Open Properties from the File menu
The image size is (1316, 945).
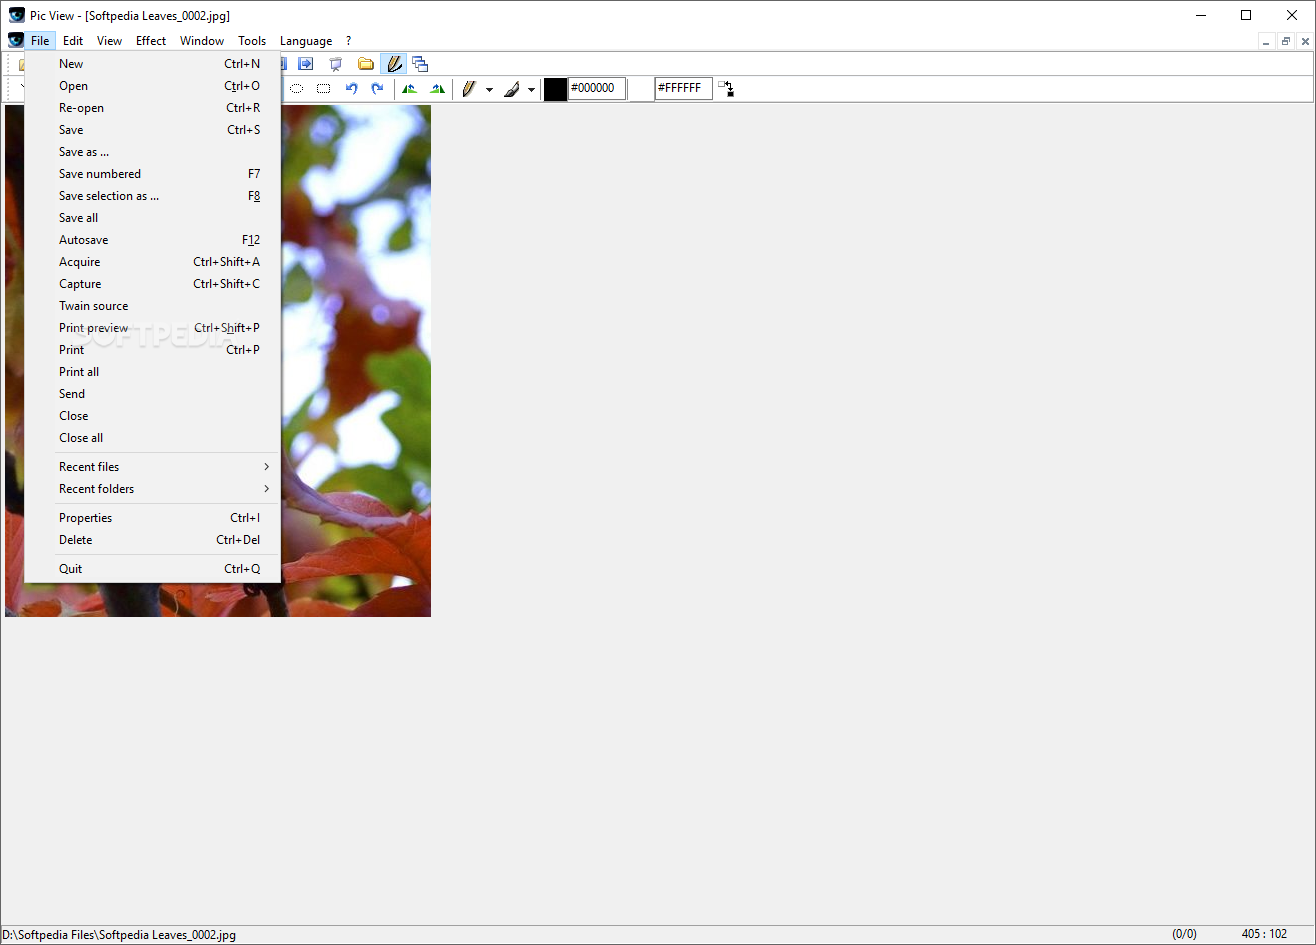click(152, 518)
